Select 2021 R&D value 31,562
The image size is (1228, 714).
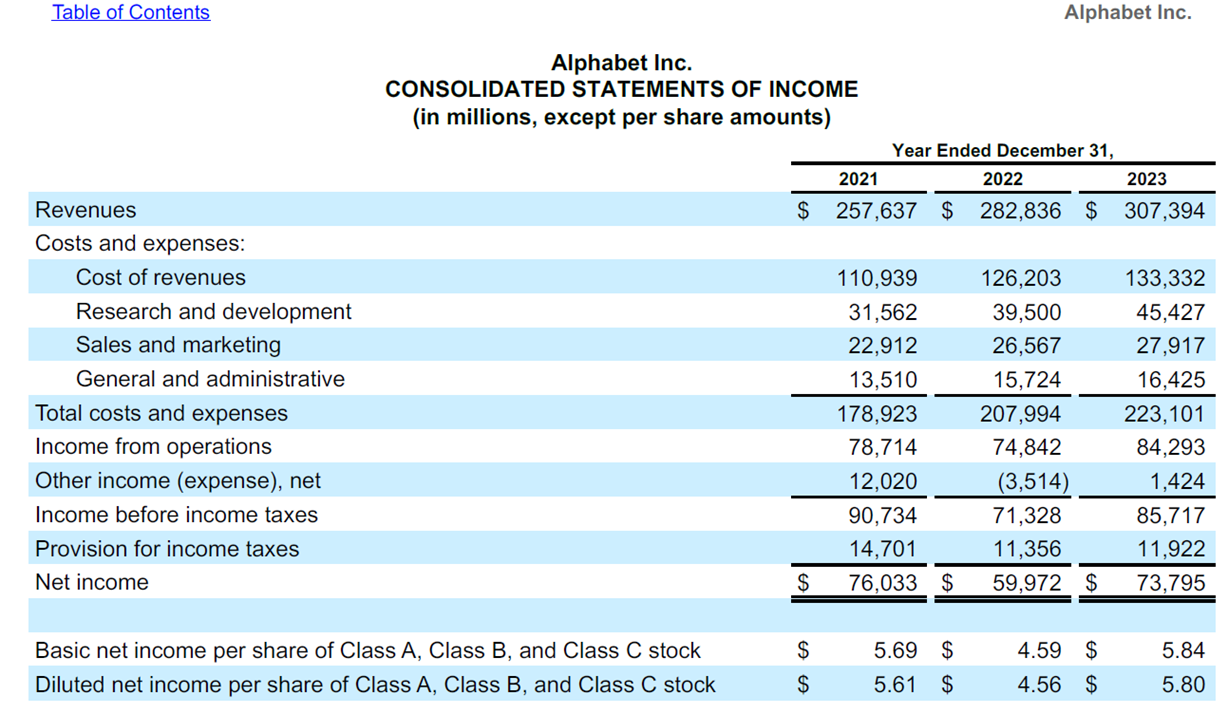(883, 313)
